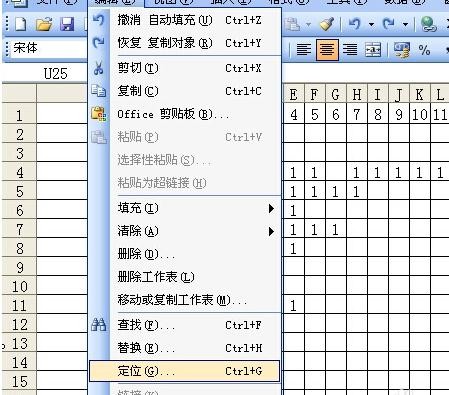Screen dimensions: 449x395
Task: Select row 4 header
Action: (x=19, y=172)
